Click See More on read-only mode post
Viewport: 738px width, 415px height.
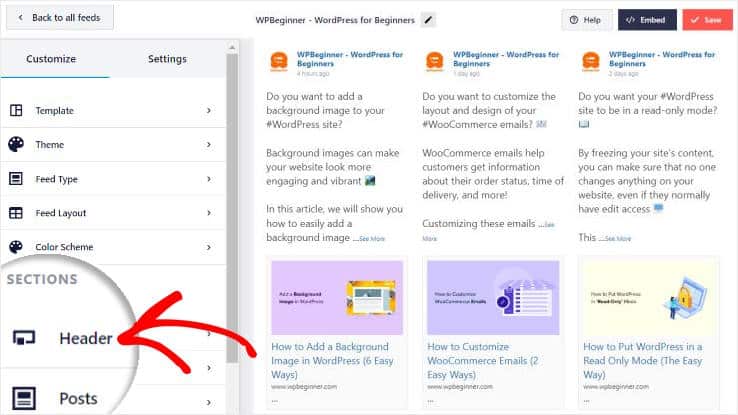tap(618, 239)
